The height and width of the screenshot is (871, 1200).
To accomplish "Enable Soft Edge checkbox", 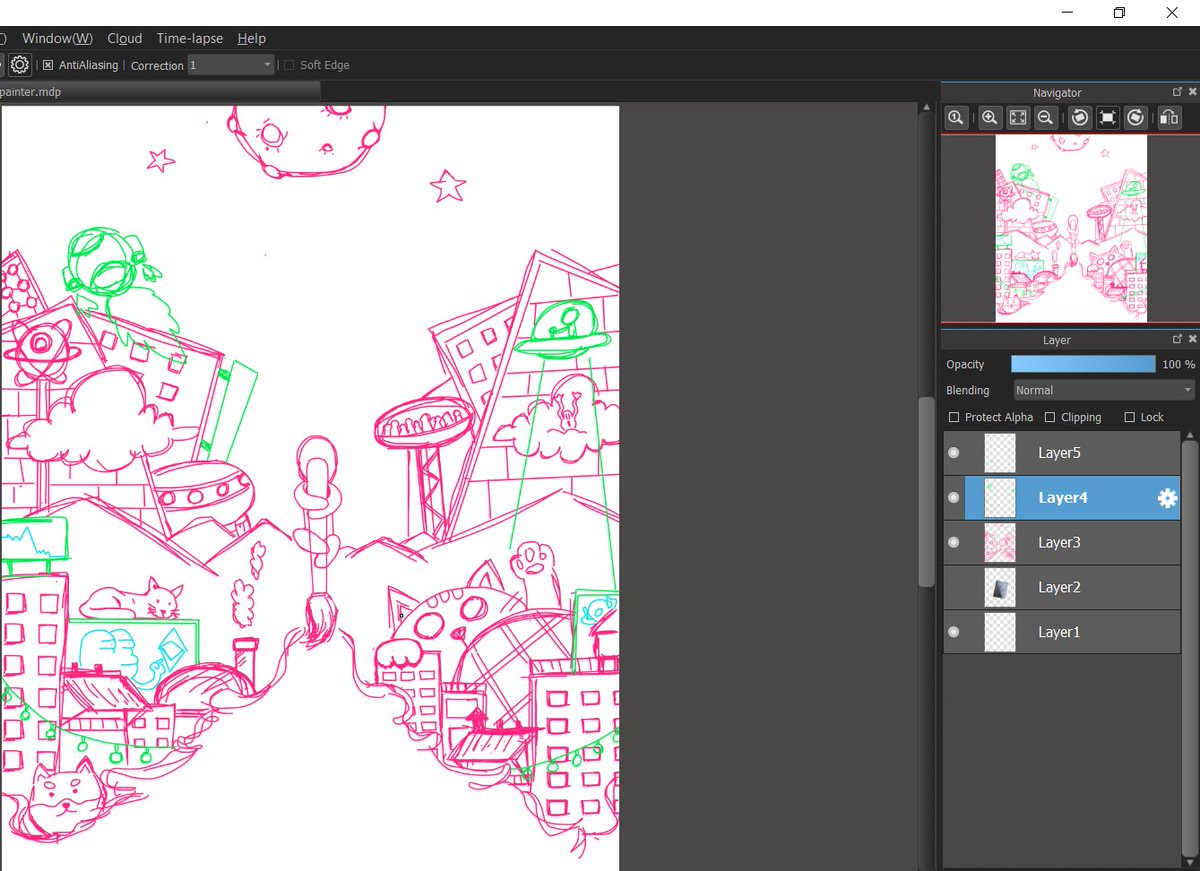I will [290, 65].
